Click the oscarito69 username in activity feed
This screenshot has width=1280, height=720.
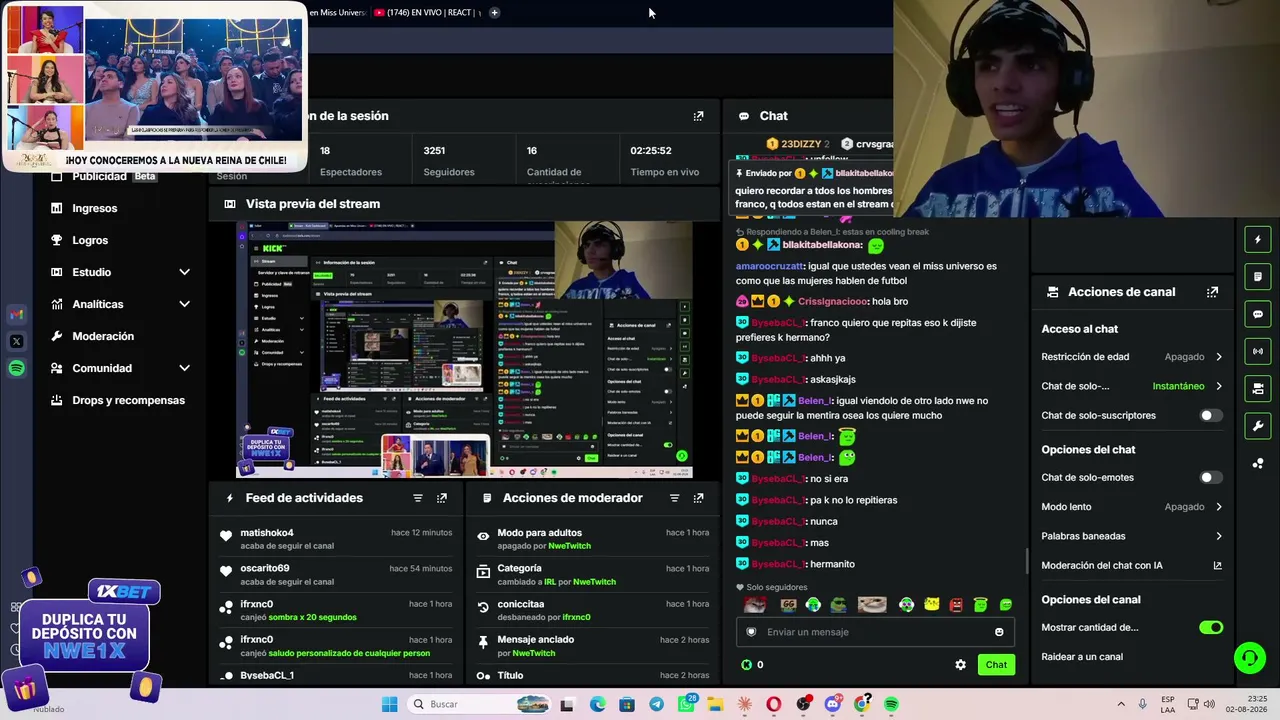[265, 568]
